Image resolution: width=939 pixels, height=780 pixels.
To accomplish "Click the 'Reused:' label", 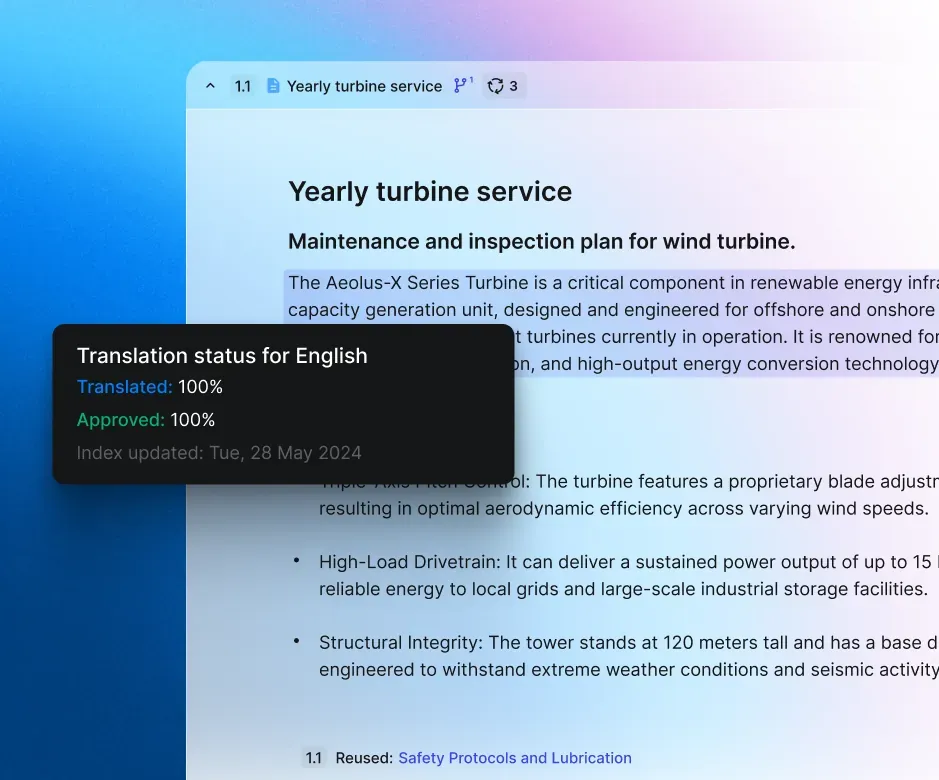I will coord(364,758).
